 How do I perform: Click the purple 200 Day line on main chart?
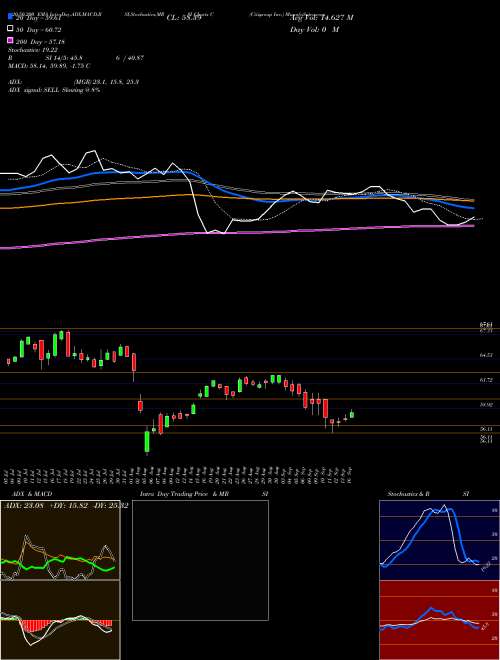coord(237,232)
